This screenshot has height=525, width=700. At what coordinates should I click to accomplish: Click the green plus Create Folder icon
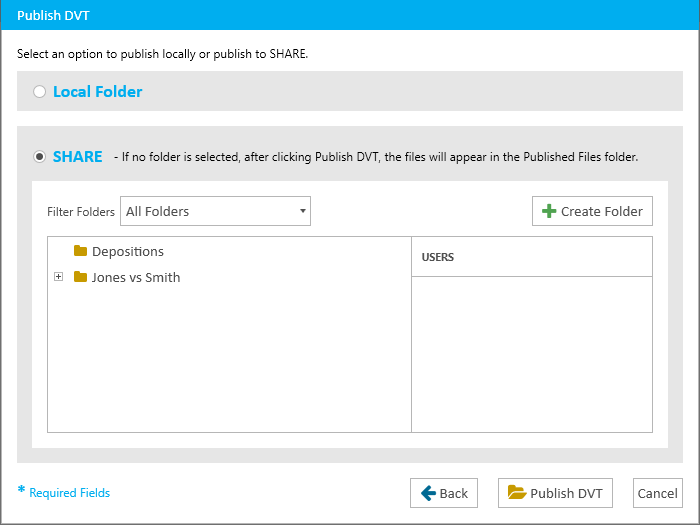[549, 211]
